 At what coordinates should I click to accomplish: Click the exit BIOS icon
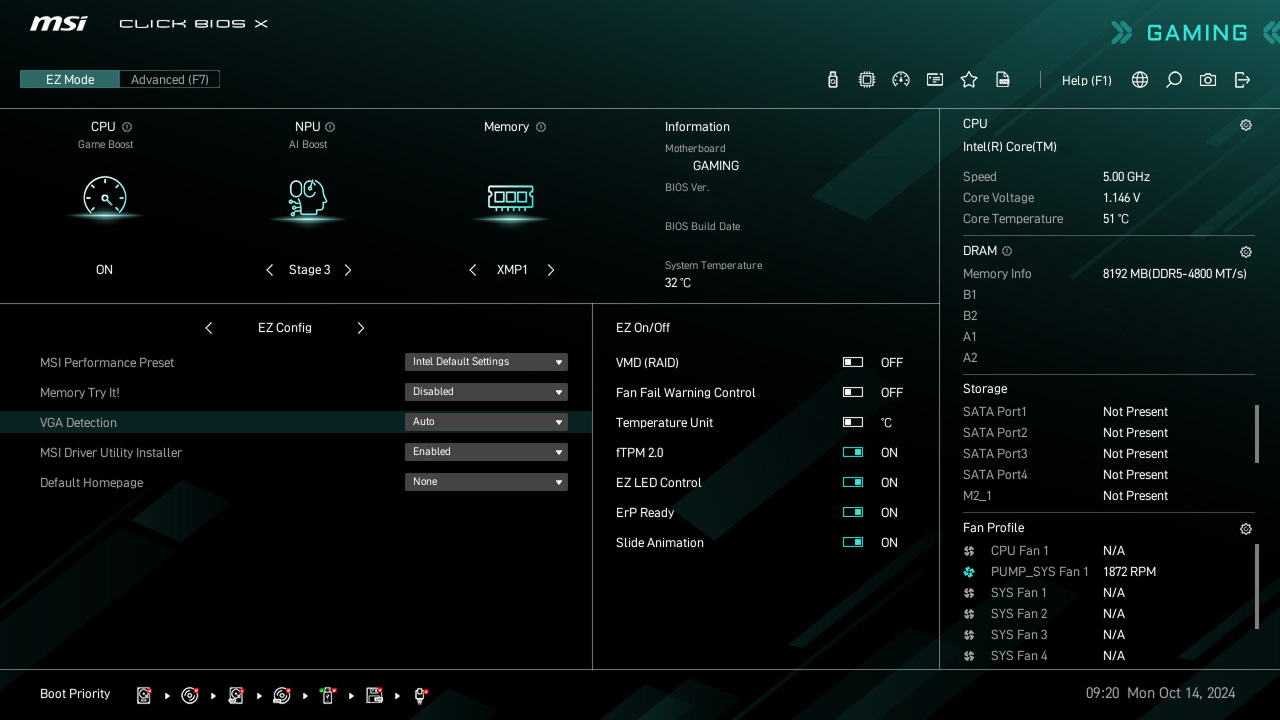click(x=1242, y=79)
